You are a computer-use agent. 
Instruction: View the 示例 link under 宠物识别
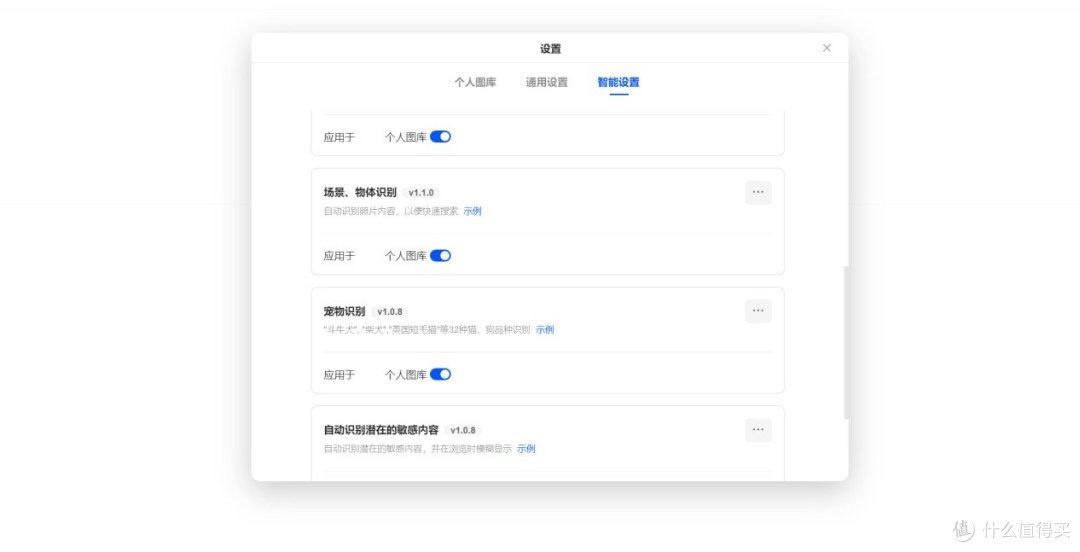544,330
